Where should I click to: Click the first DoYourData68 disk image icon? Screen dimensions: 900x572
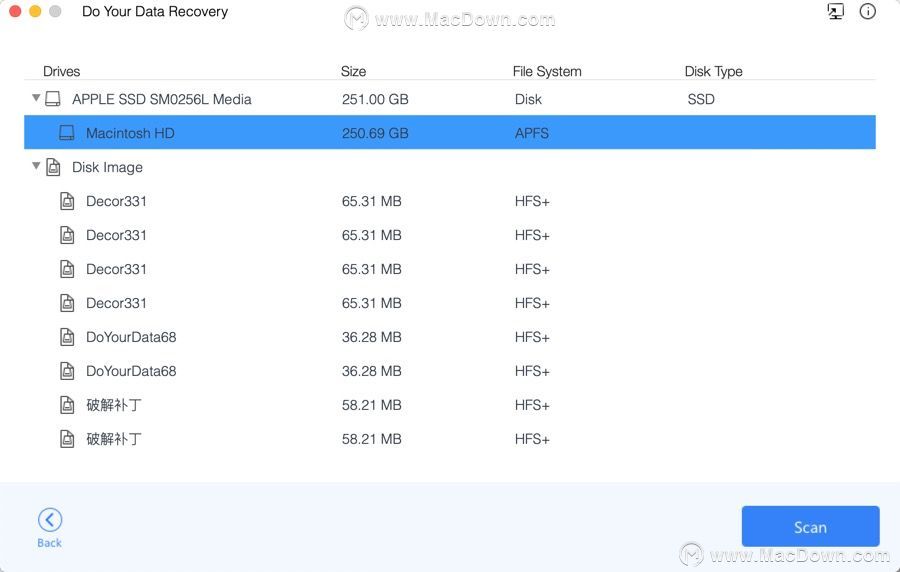(x=67, y=337)
